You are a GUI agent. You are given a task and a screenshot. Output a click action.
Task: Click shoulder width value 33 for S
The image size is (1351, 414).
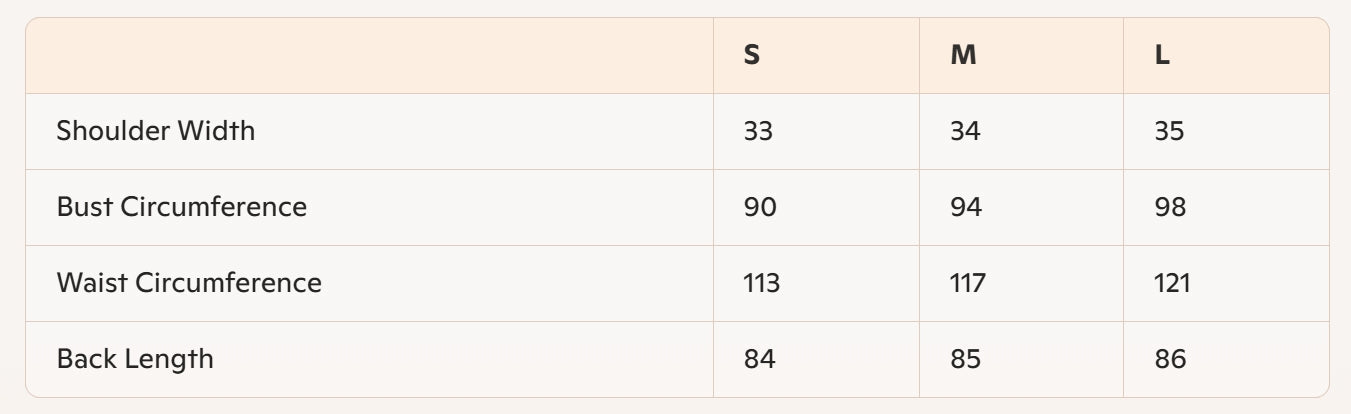758,131
